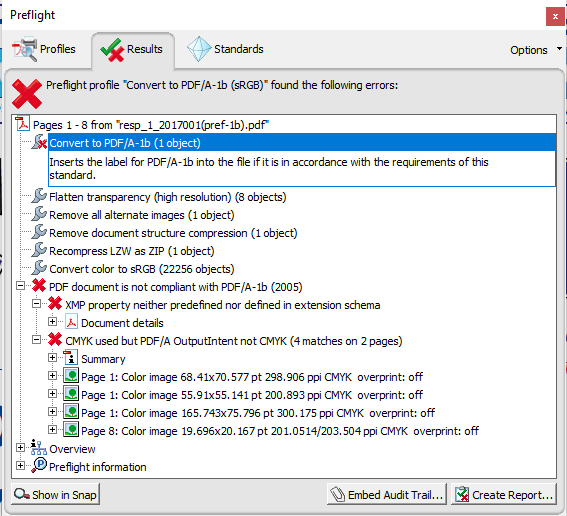The width and height of the screenshot is (567, 516).
Task: Expand the Summary node
Action: point(52,358)
